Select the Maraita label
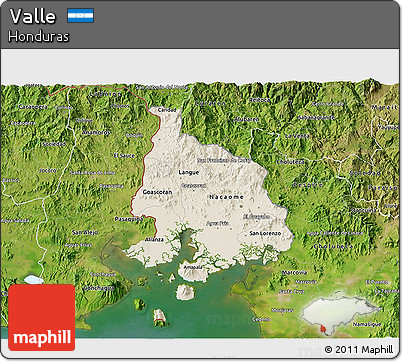The height and width of the screenshot is (362, 403). (x=385, y=107)
